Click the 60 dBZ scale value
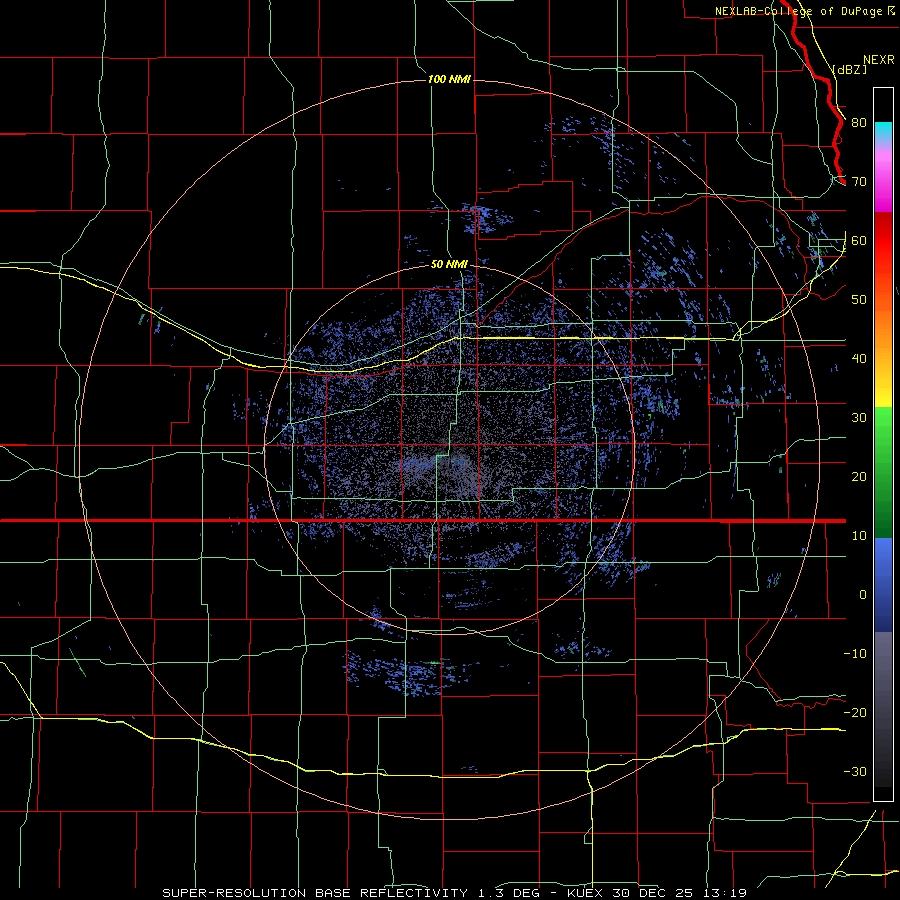Screen dimensions: 900x900 point(859,241)
